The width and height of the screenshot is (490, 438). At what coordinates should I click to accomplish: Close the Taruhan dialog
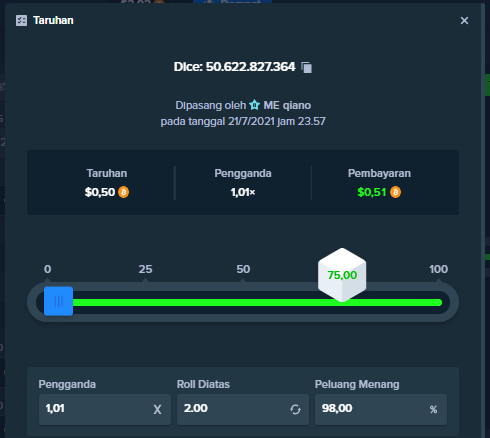click(x=464, y=21)
